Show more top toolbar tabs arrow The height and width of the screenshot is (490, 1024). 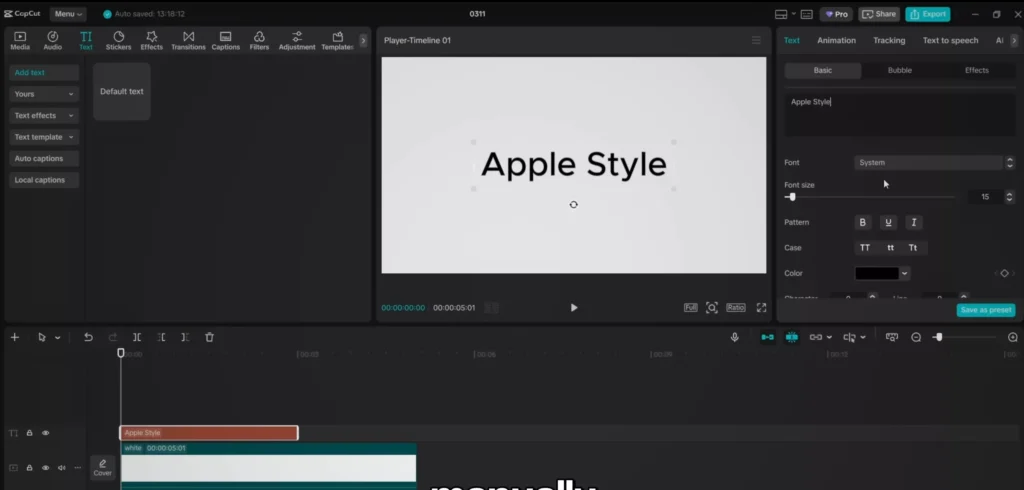coord(363,41)
